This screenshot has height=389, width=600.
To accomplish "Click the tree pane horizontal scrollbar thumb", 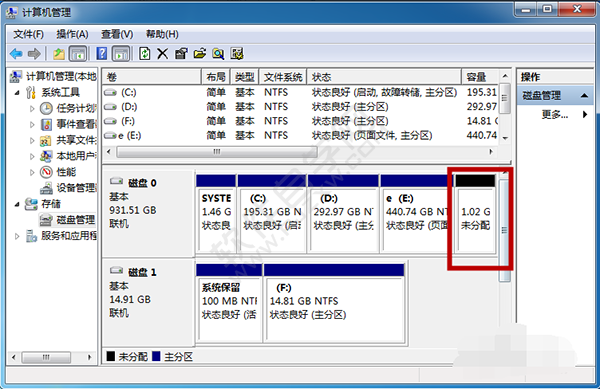I will (x=46, y=357).
